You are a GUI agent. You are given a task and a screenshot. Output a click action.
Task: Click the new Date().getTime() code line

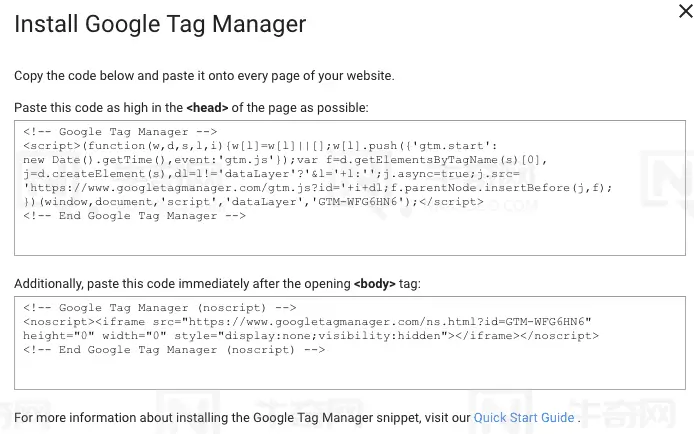[x=285, y=160]
